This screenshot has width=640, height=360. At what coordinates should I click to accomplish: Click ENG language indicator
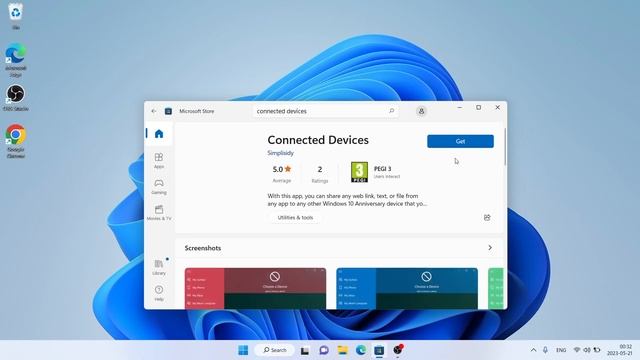(x=561, y=350)
